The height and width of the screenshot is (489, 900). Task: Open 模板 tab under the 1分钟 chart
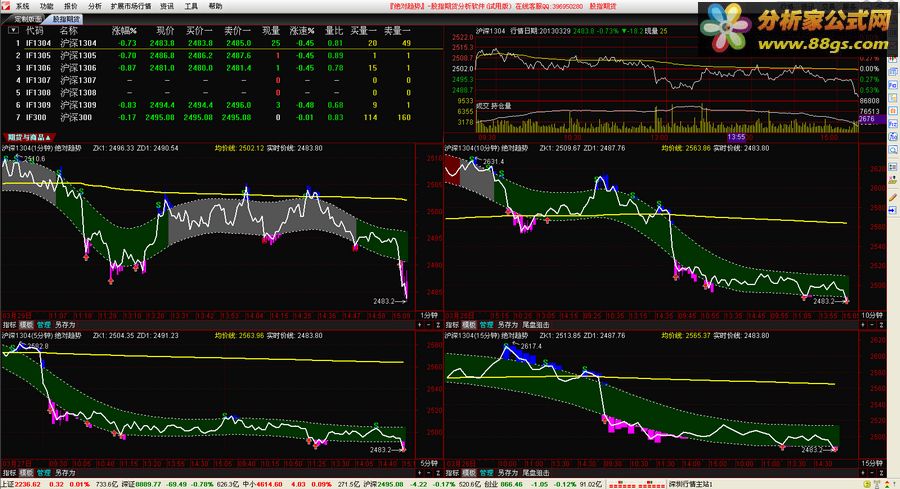pos(26,325)
